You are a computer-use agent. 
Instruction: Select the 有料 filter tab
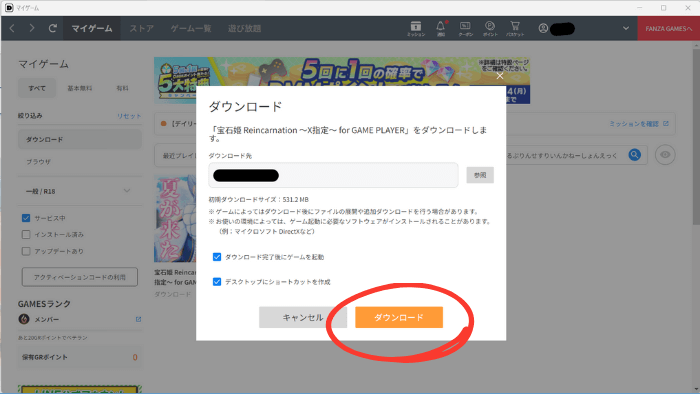click(122, 88)
